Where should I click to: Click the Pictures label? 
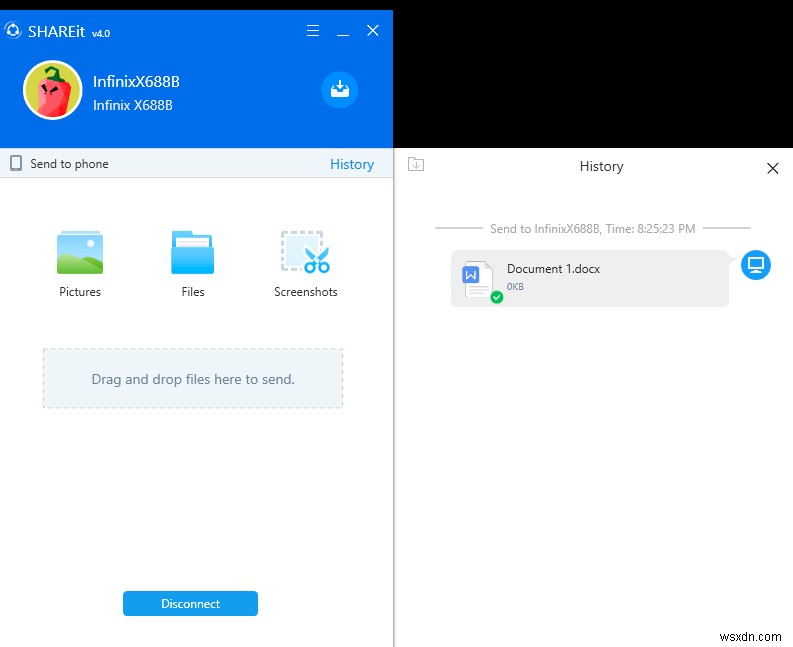click(80, 292)
